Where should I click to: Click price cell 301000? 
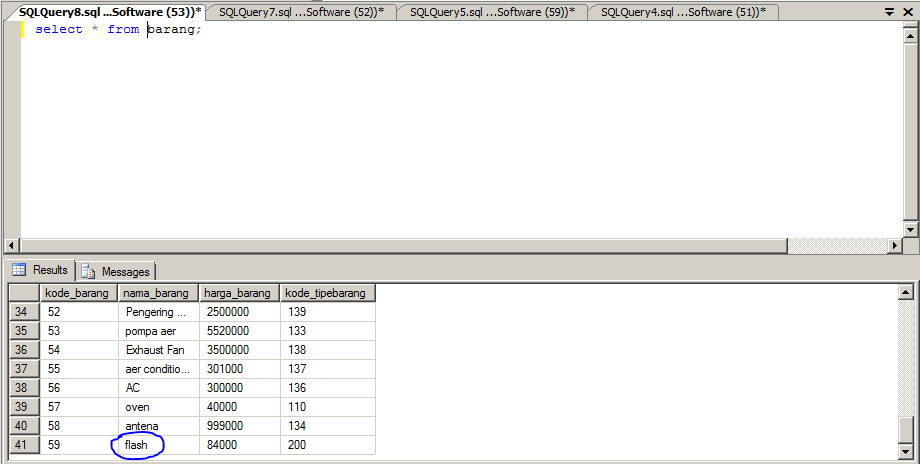[239, 369]
